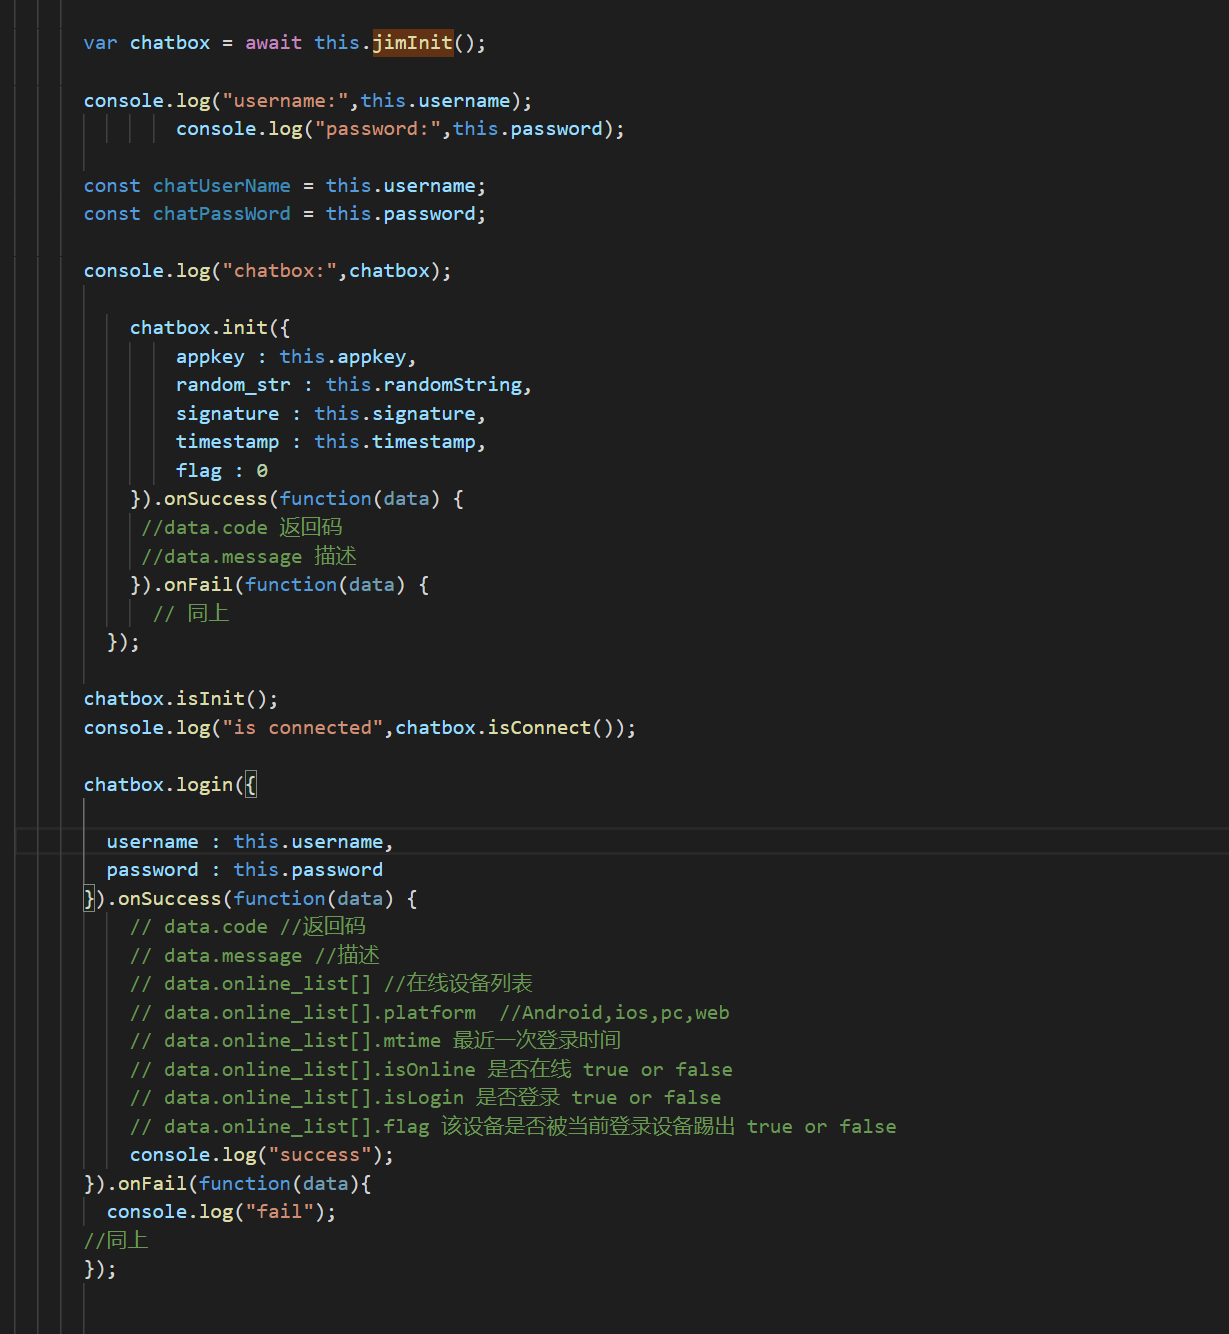
Task: Click the chatbox.isInit() statement
Action: [180, 699]
